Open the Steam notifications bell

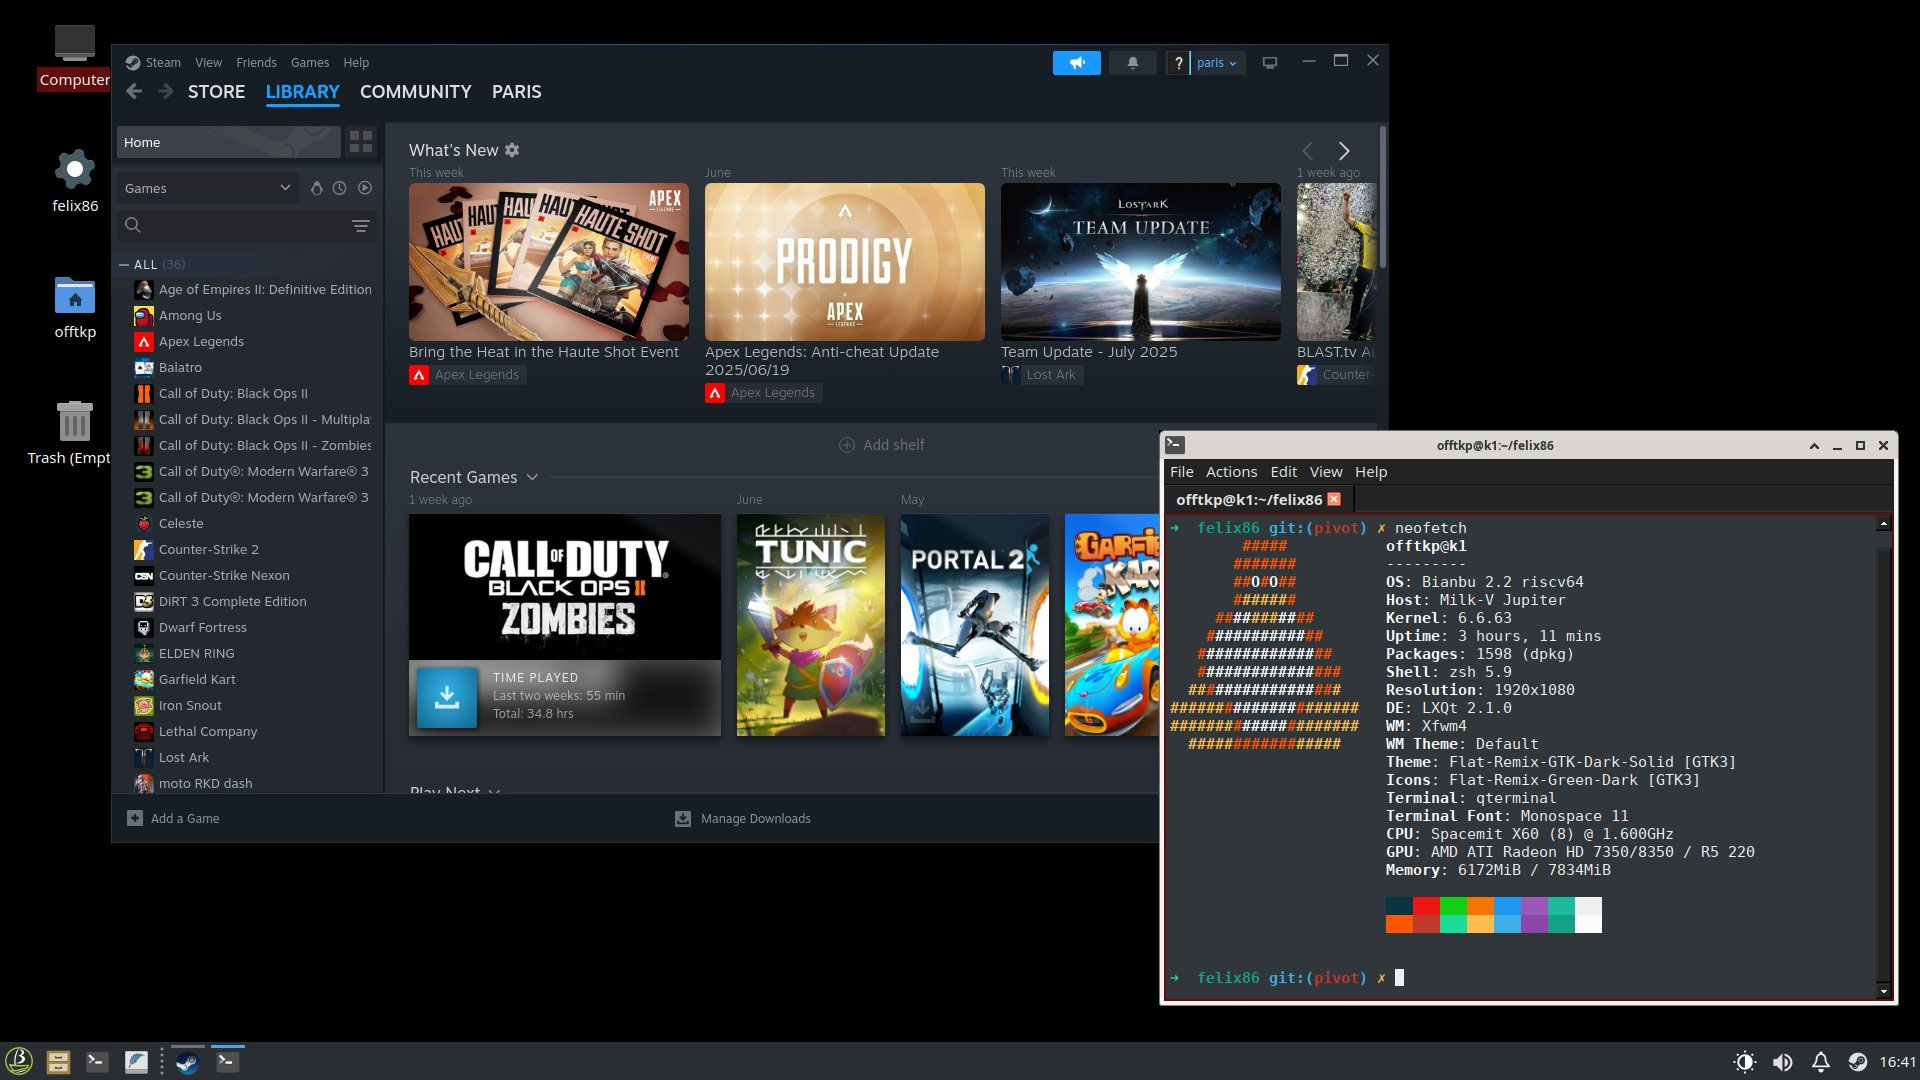1132,63
